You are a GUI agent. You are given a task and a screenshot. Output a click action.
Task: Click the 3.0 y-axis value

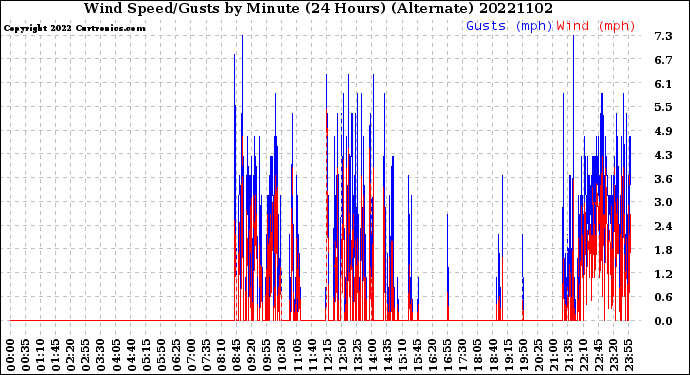664,202
